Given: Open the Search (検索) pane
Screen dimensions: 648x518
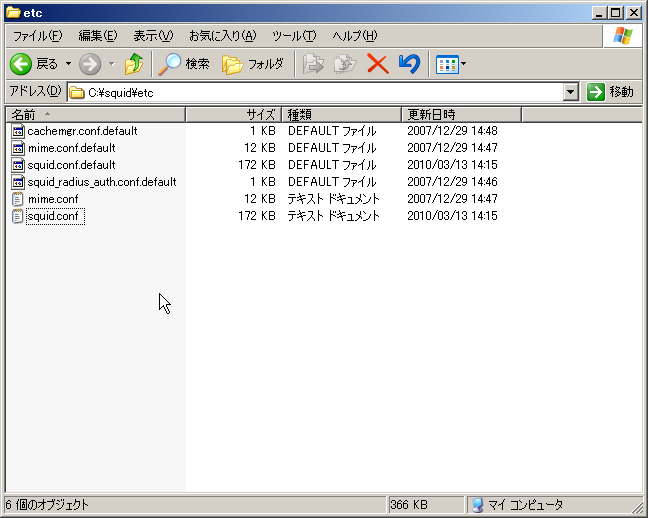Looking at the screenshot, I should pos(184,64).
